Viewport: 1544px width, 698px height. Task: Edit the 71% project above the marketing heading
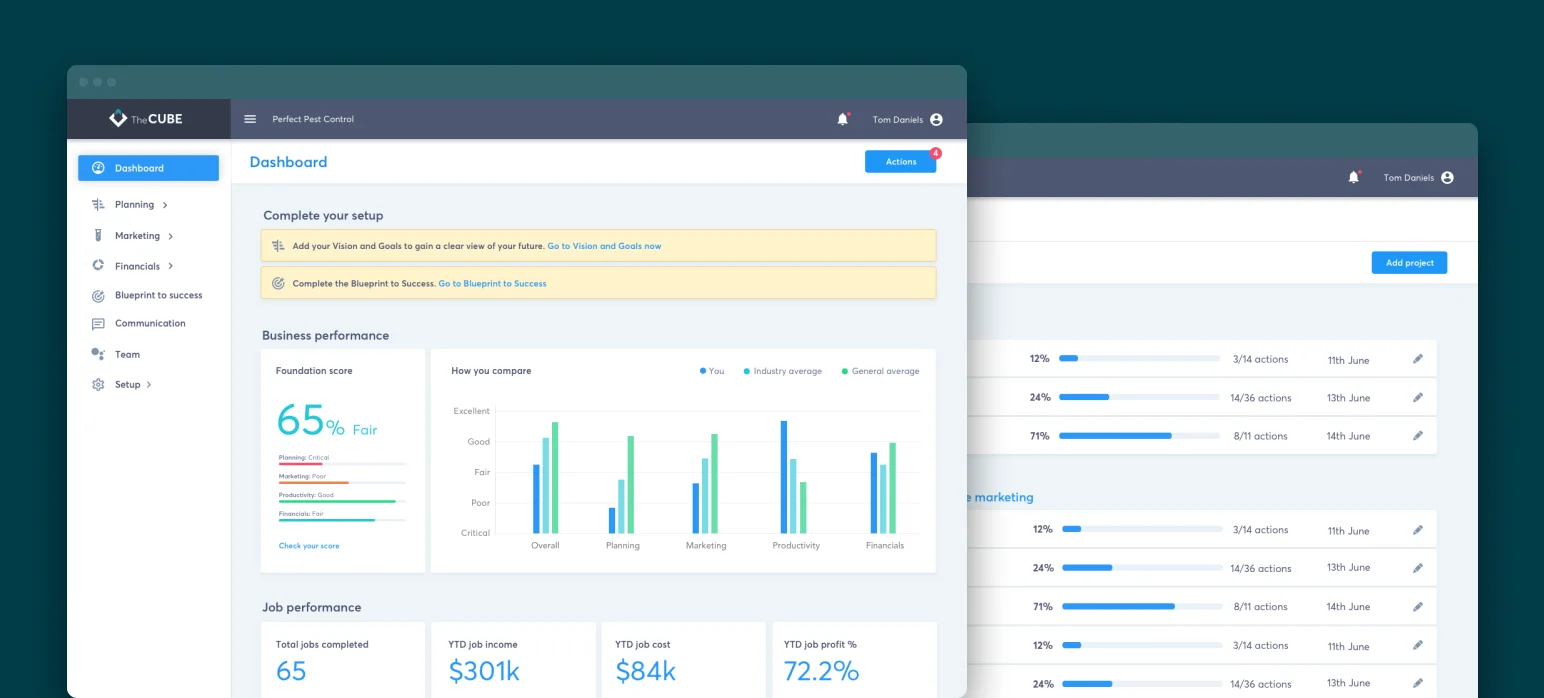pos(1418,436)
